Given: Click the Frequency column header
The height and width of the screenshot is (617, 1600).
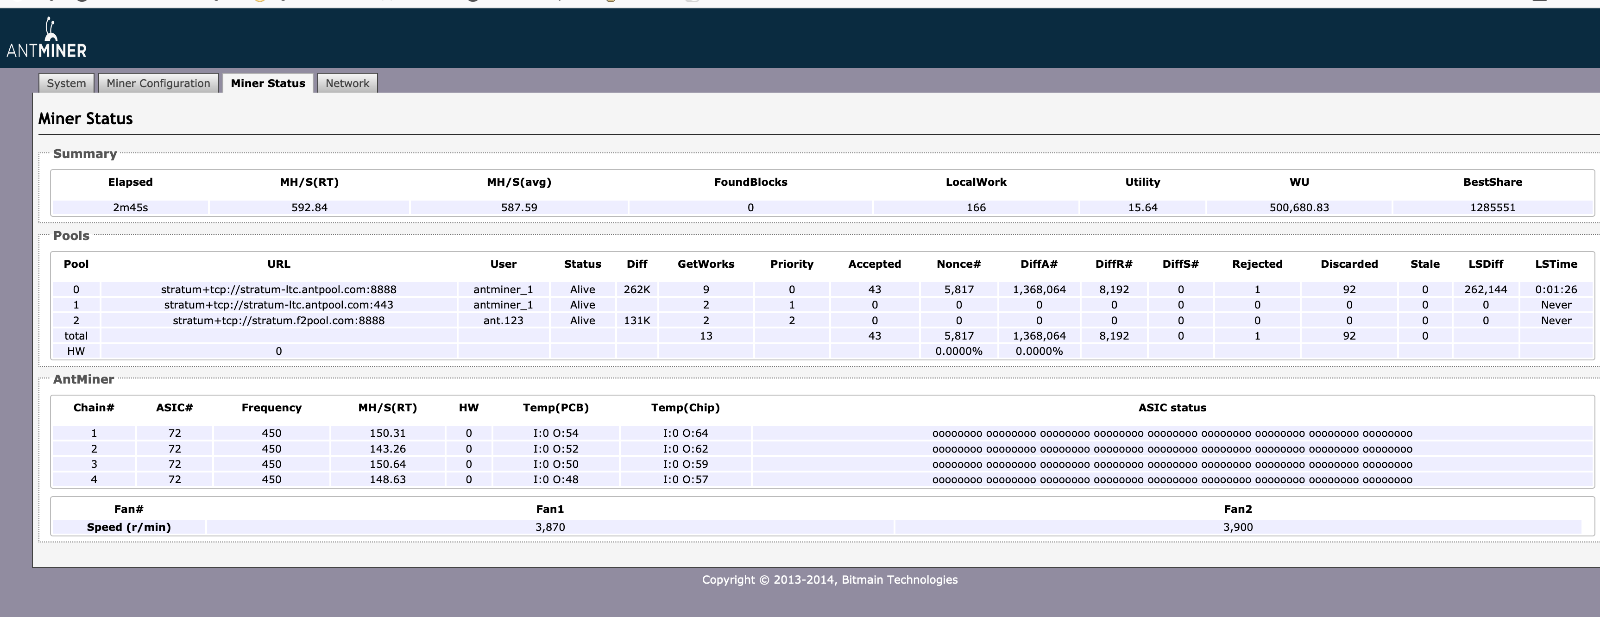Looking at the screenshot, I should (x=271, y=408).
